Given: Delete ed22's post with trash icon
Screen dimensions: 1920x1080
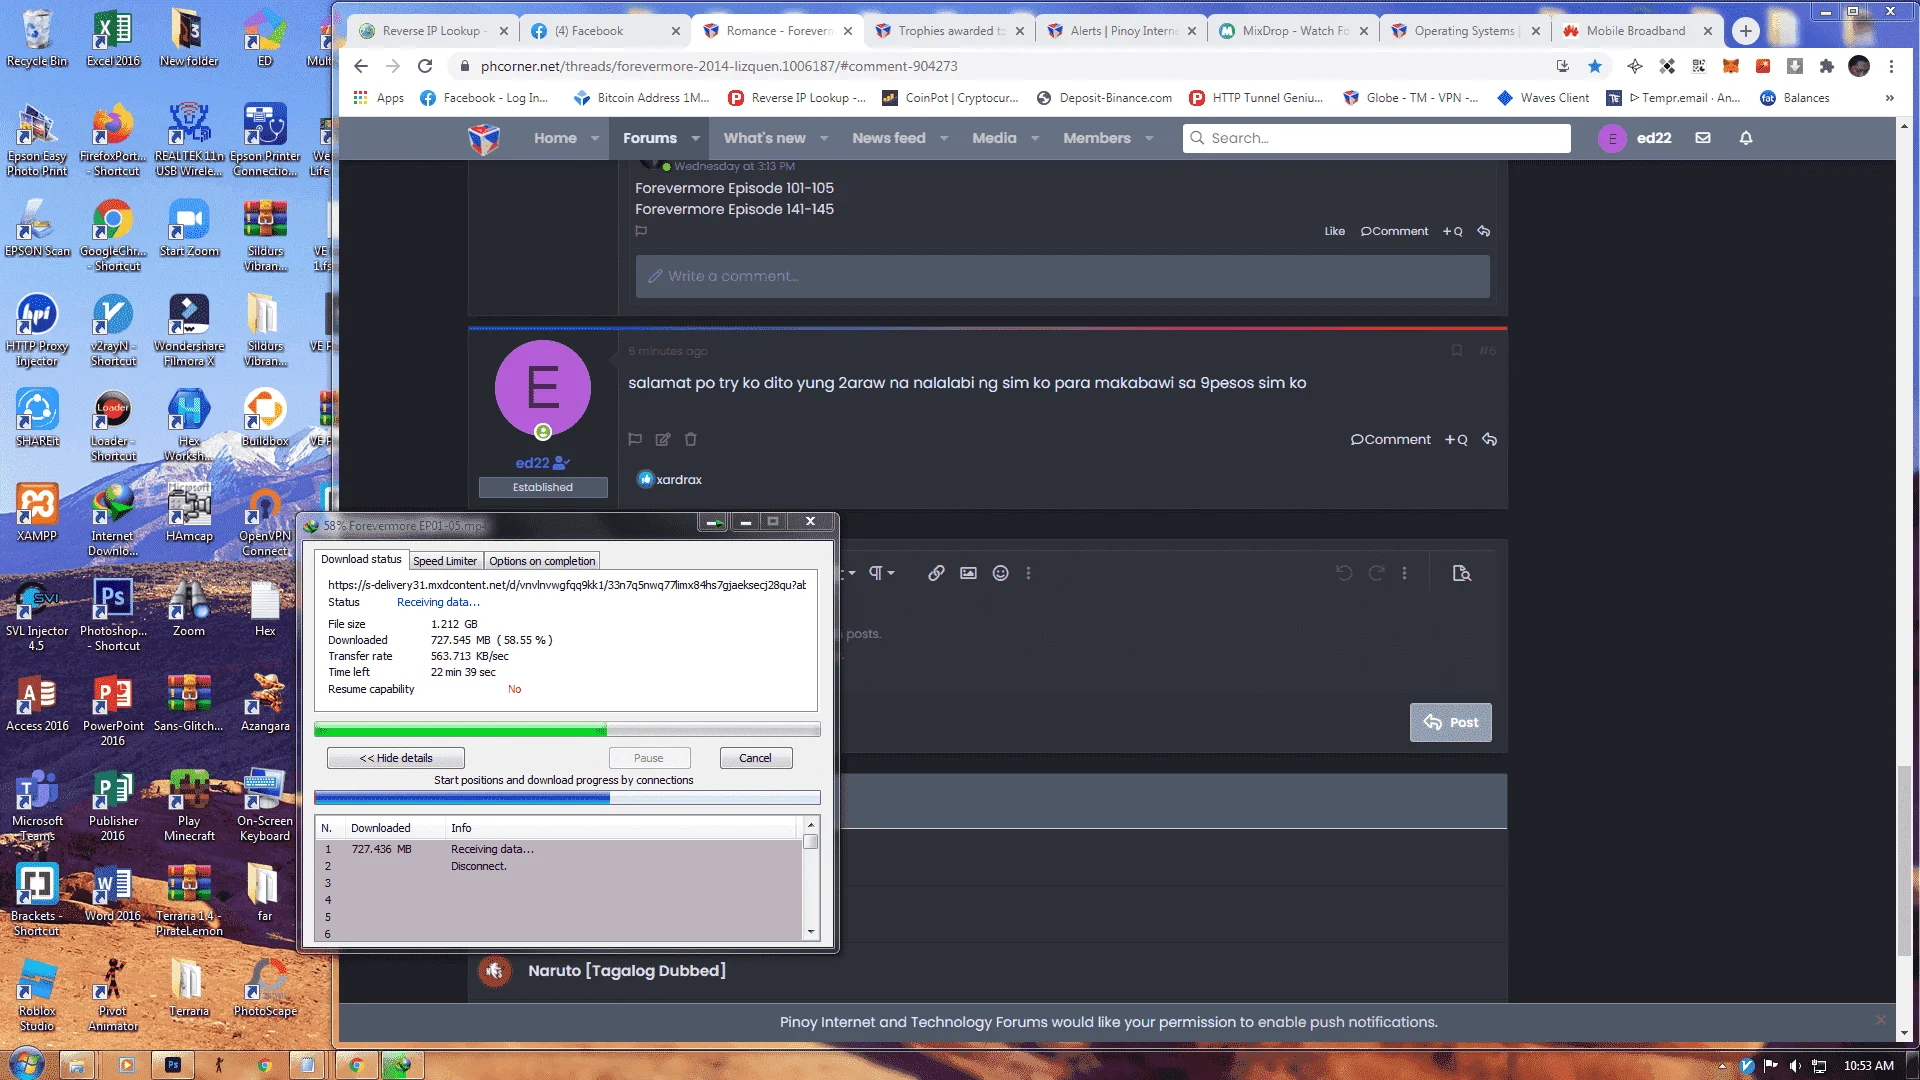Looking at the screenshot, I should coord(690,439).
